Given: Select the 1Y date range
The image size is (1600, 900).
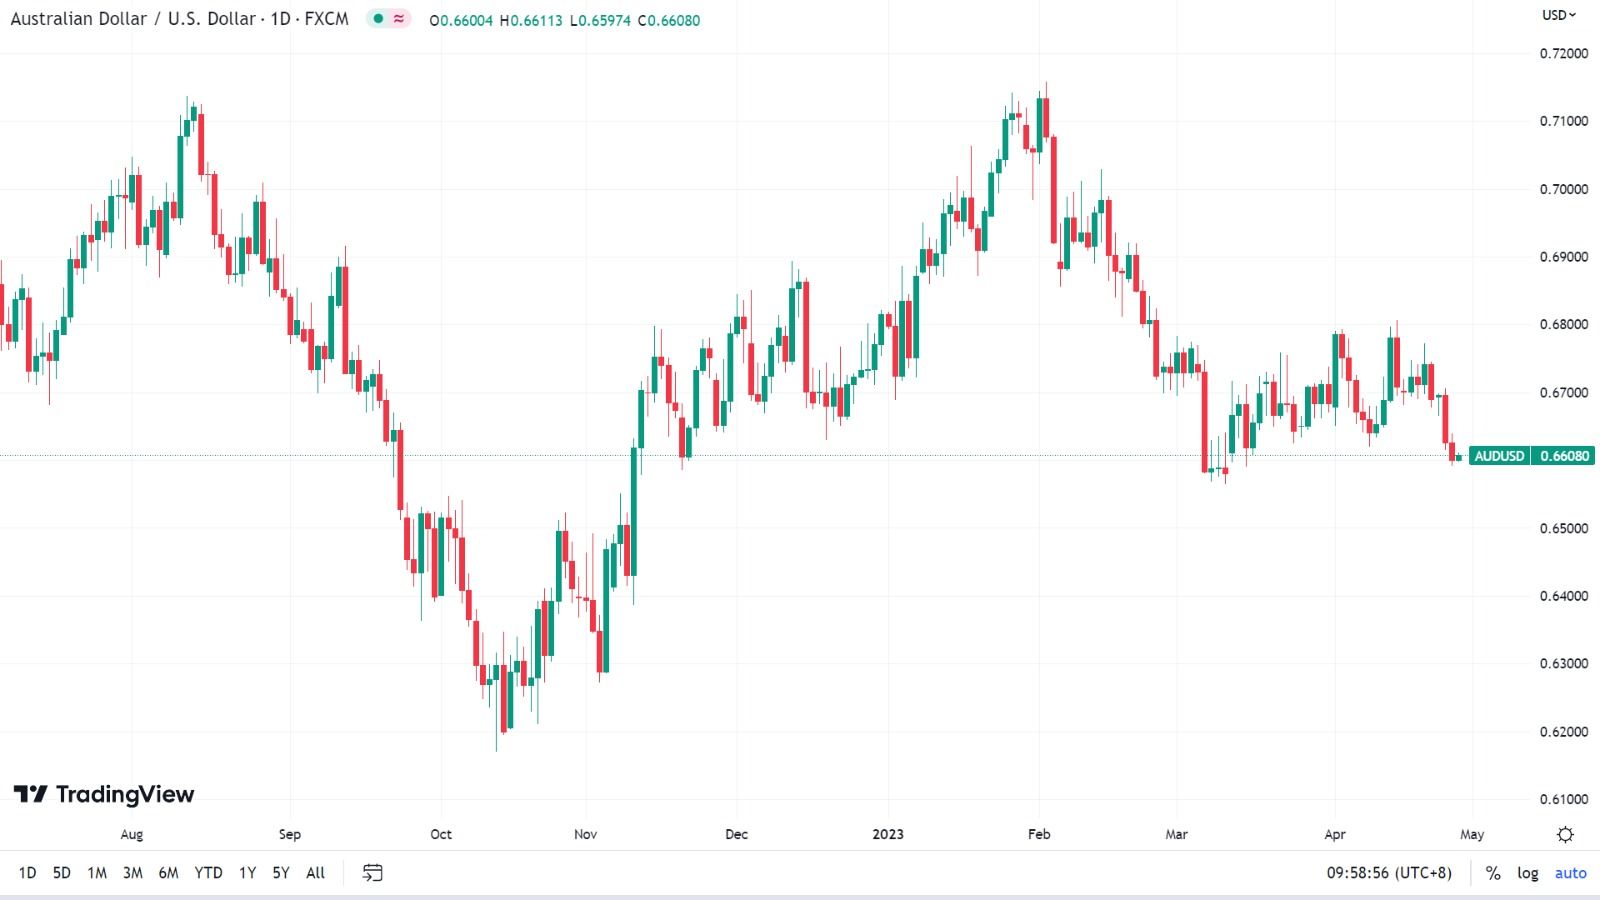Looking at the screenshot, I should tap(247, 873).
